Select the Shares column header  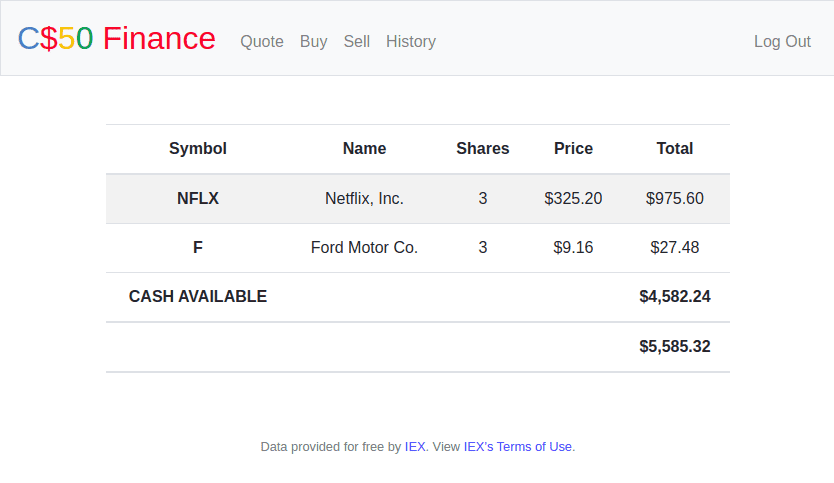[x=482, y=148]
